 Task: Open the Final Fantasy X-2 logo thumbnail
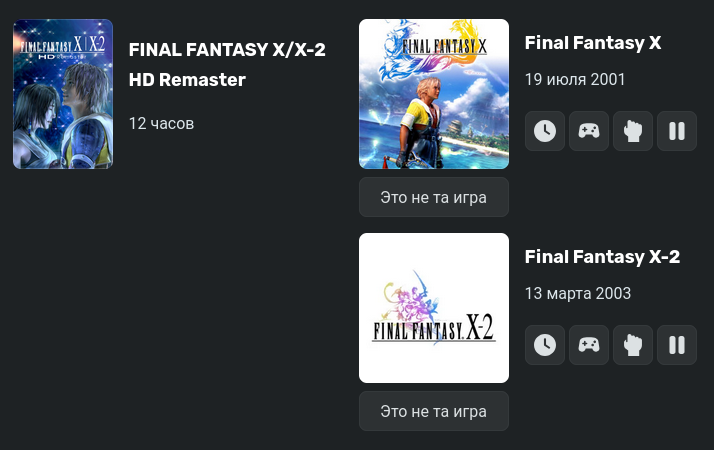pyautogui.click(x=434, y=308)
